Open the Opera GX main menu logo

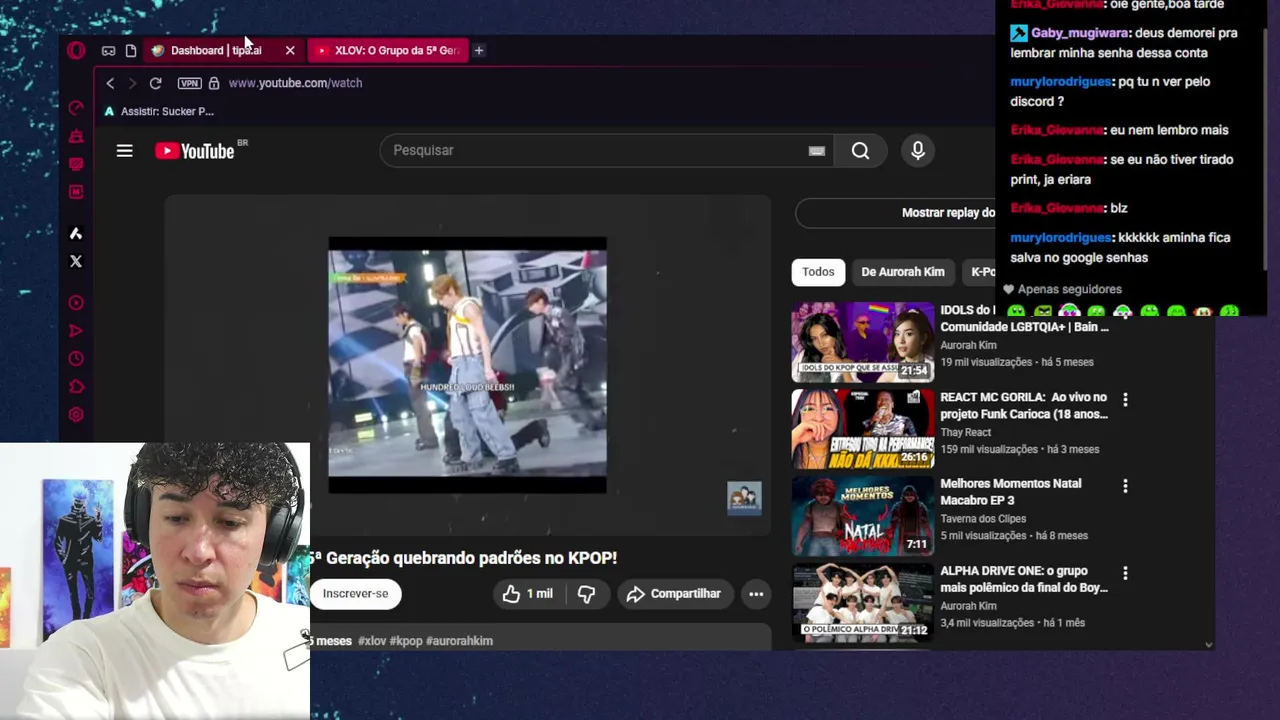pyautogui.click(x=76, y=50)
